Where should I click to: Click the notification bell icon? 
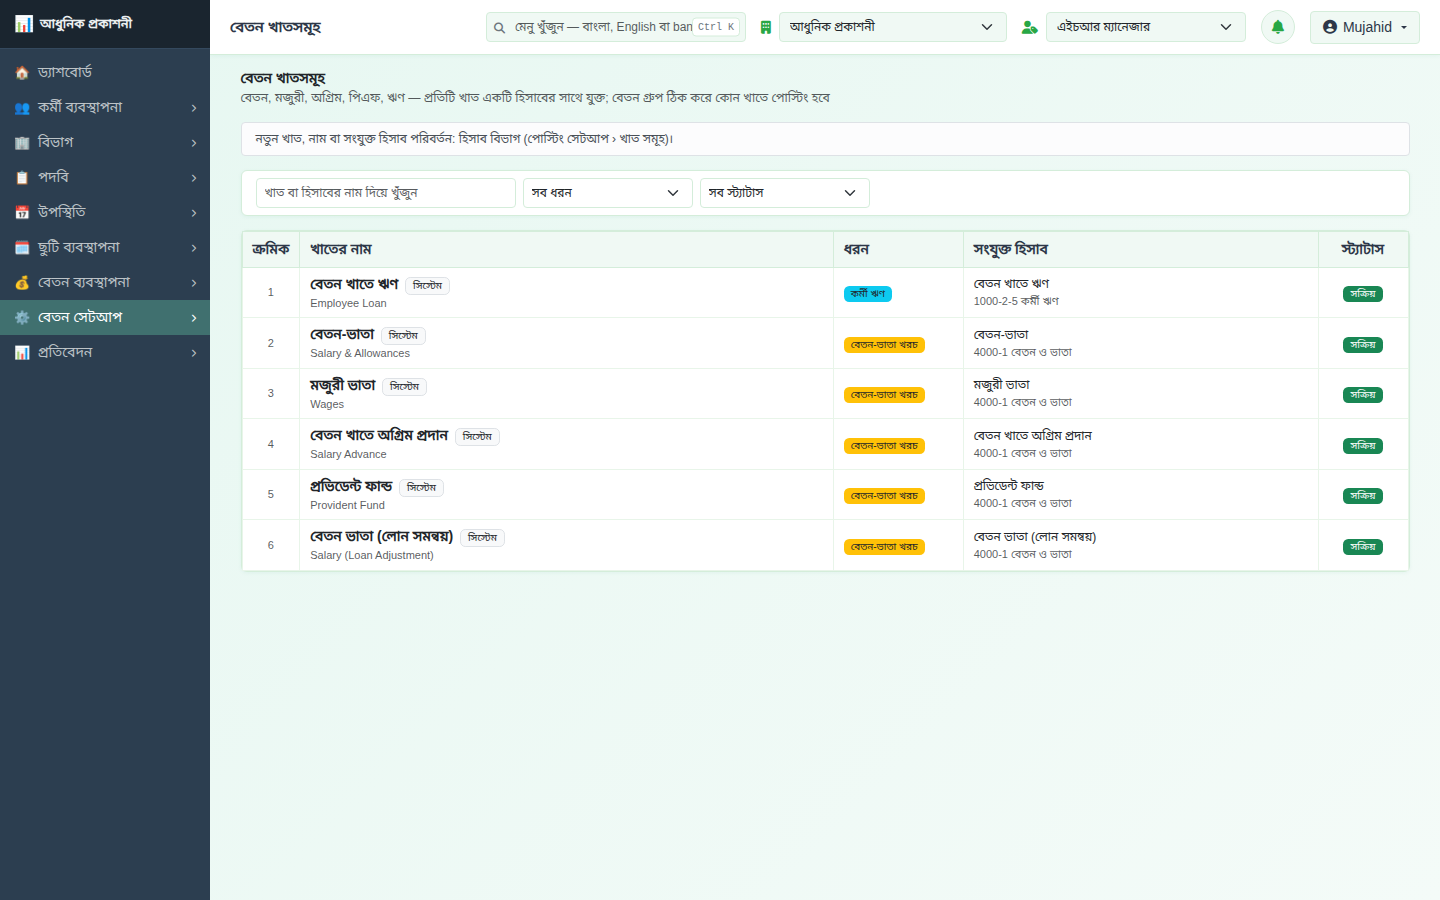click(1278, 27)
